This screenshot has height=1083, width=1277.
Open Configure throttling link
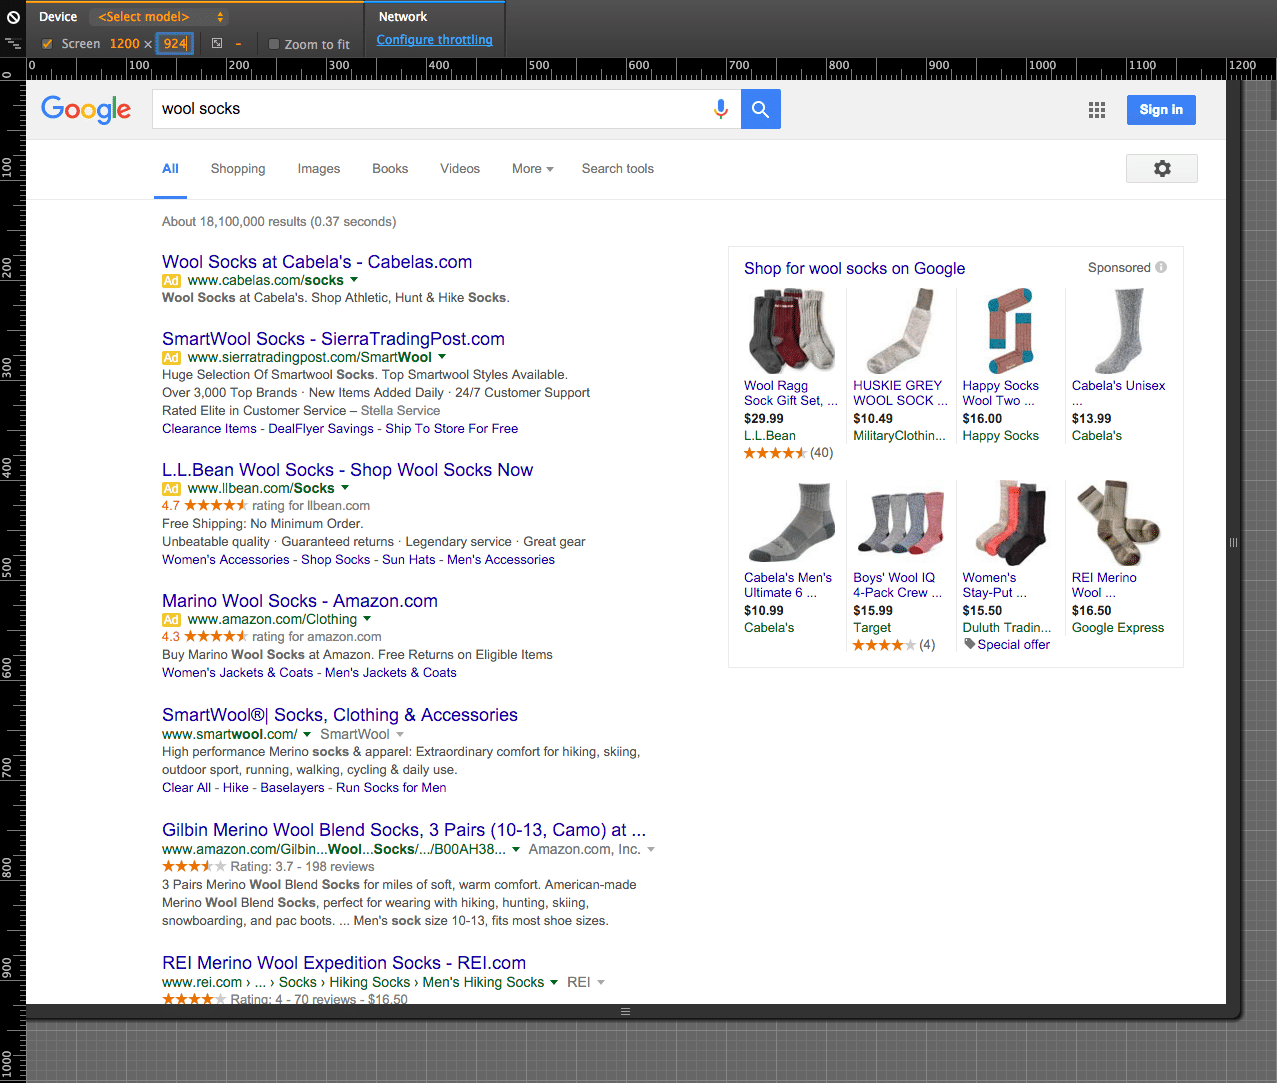pos(434,40)
